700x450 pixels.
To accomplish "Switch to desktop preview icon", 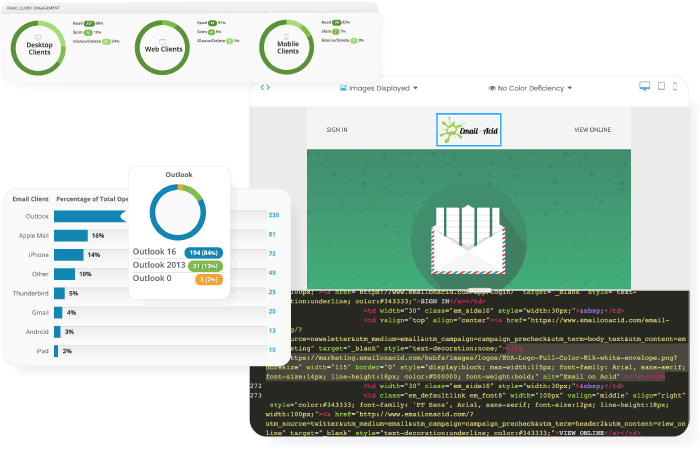I will coord(644,86).
